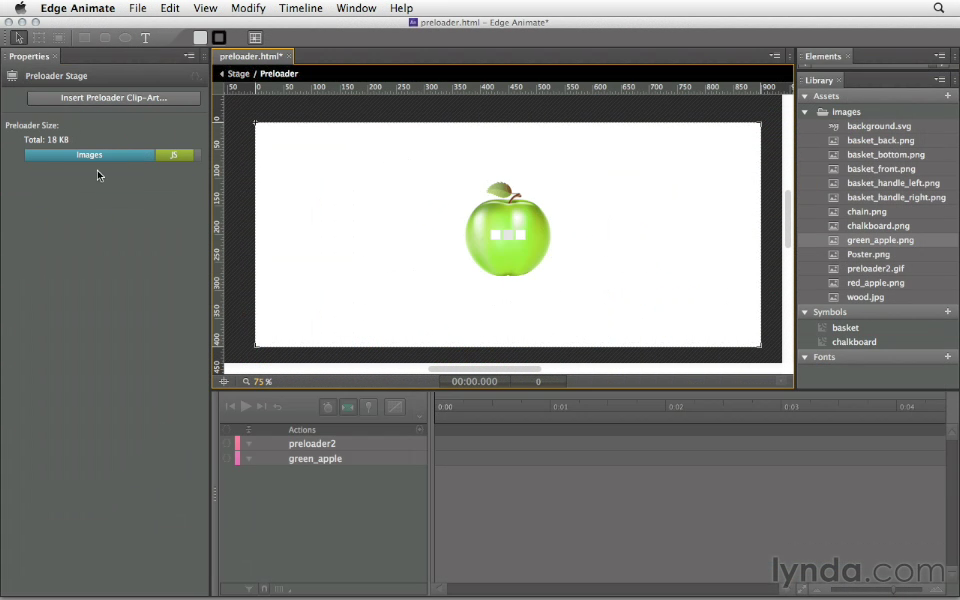Select the Transform tool
This screenshot has width=960, height=600.
[x=39, y=38]
